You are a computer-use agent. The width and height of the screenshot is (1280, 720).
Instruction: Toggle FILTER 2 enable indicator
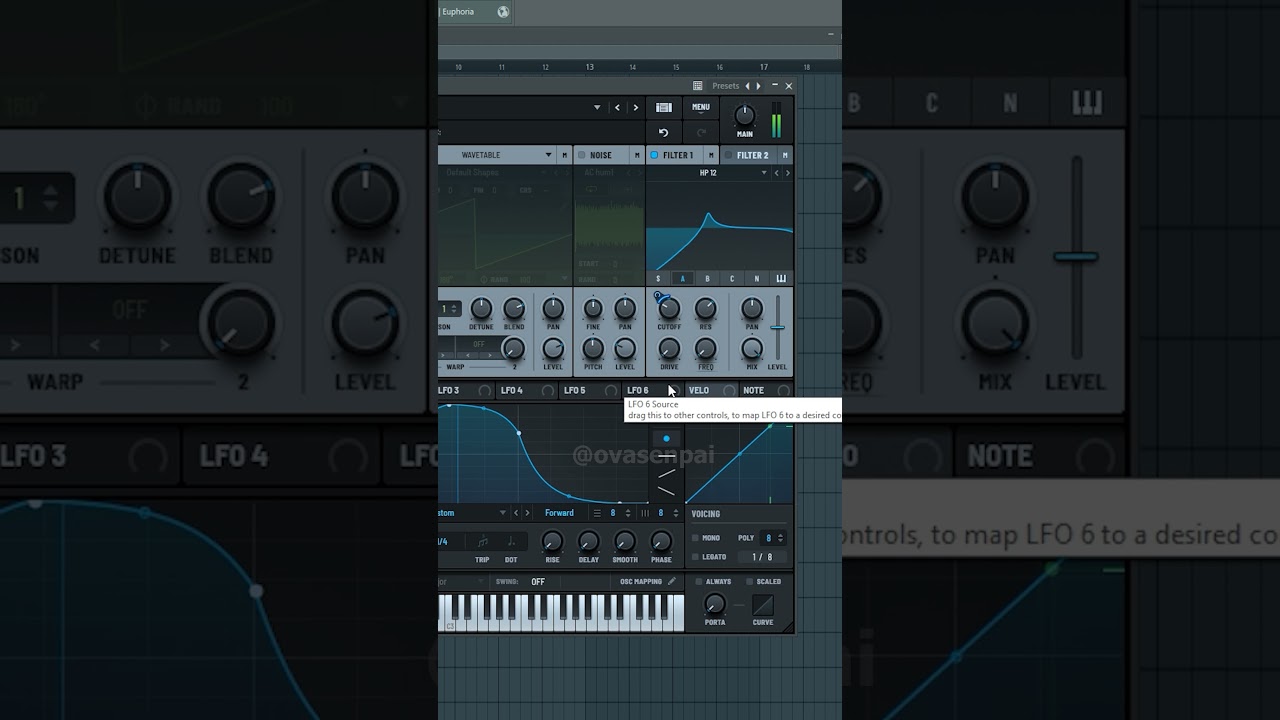(728, 155)
